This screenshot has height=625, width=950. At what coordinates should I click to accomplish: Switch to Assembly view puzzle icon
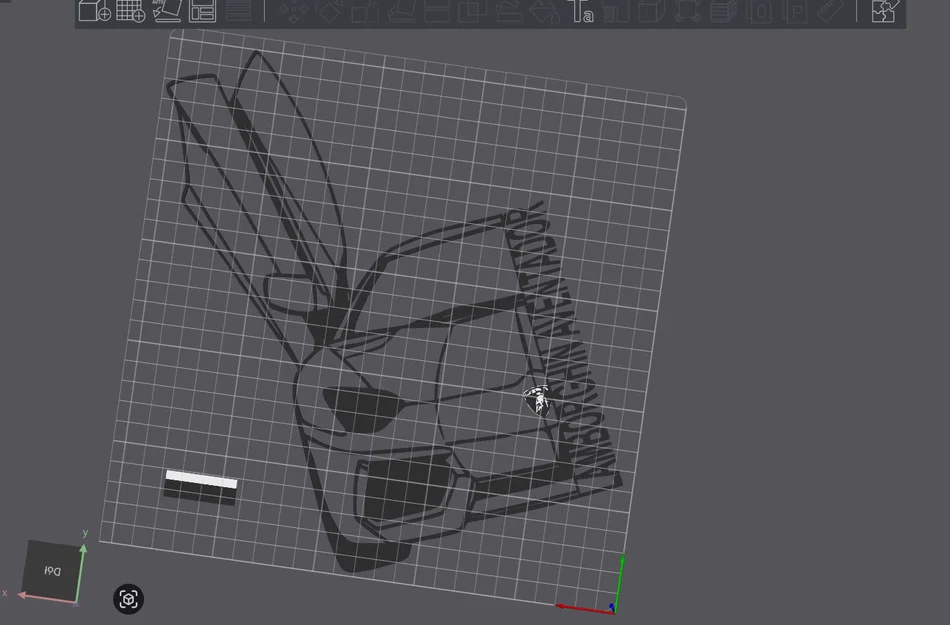tap(883, 10)
